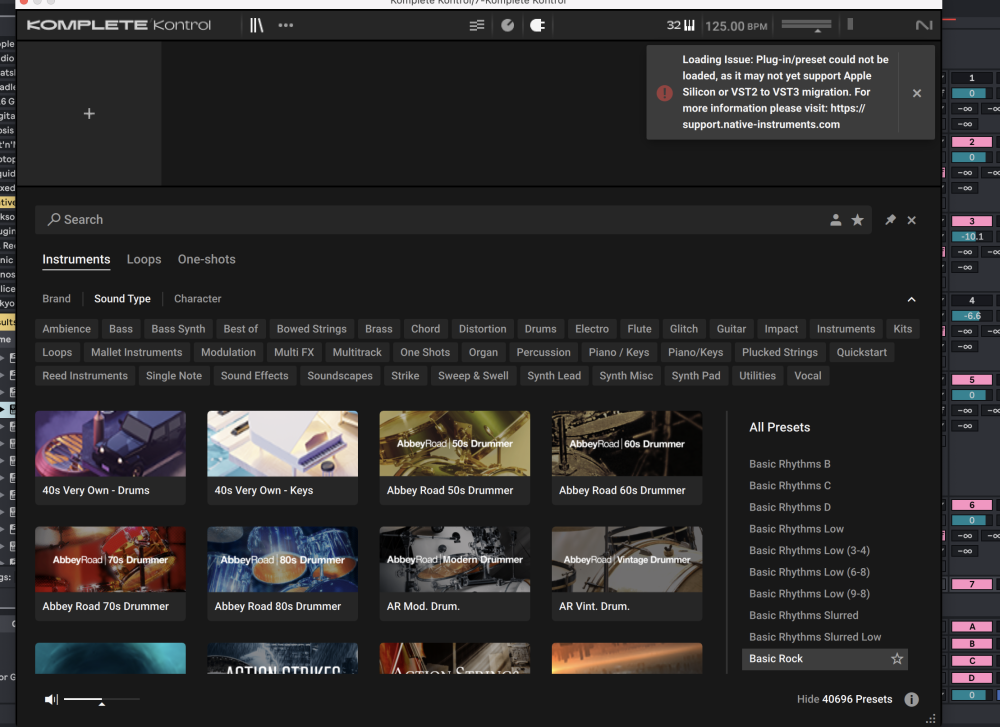
Task: Toggle the Synth Pad tag
Action: pyautogui.click(x=696, y=376)
